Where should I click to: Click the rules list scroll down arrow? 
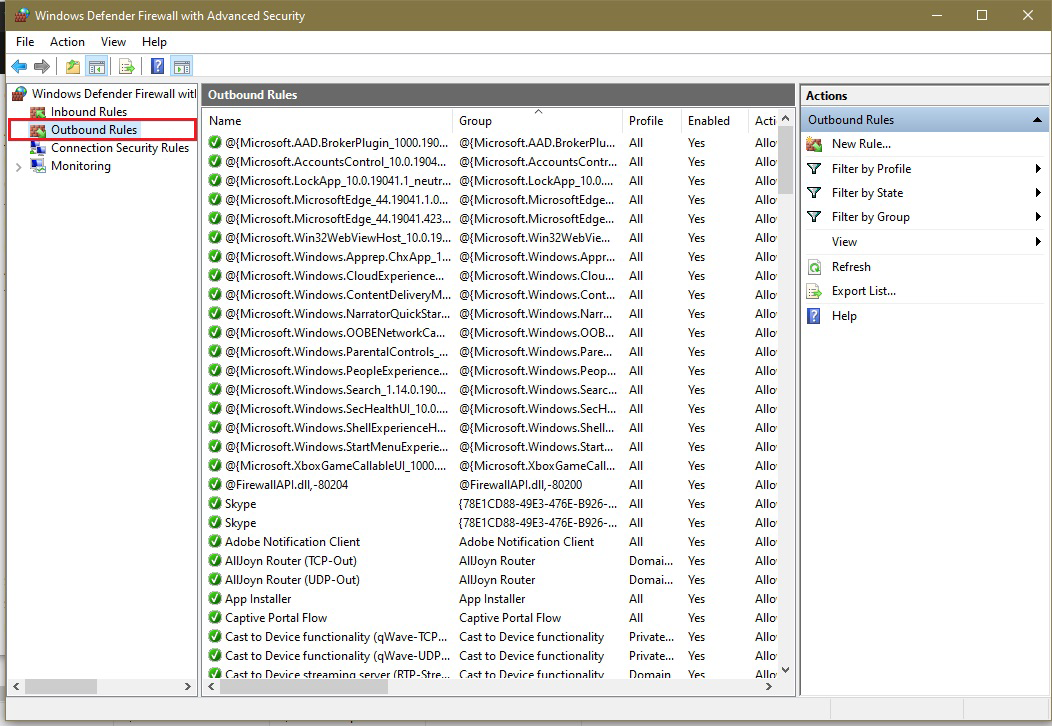click(x=786, y=670)
